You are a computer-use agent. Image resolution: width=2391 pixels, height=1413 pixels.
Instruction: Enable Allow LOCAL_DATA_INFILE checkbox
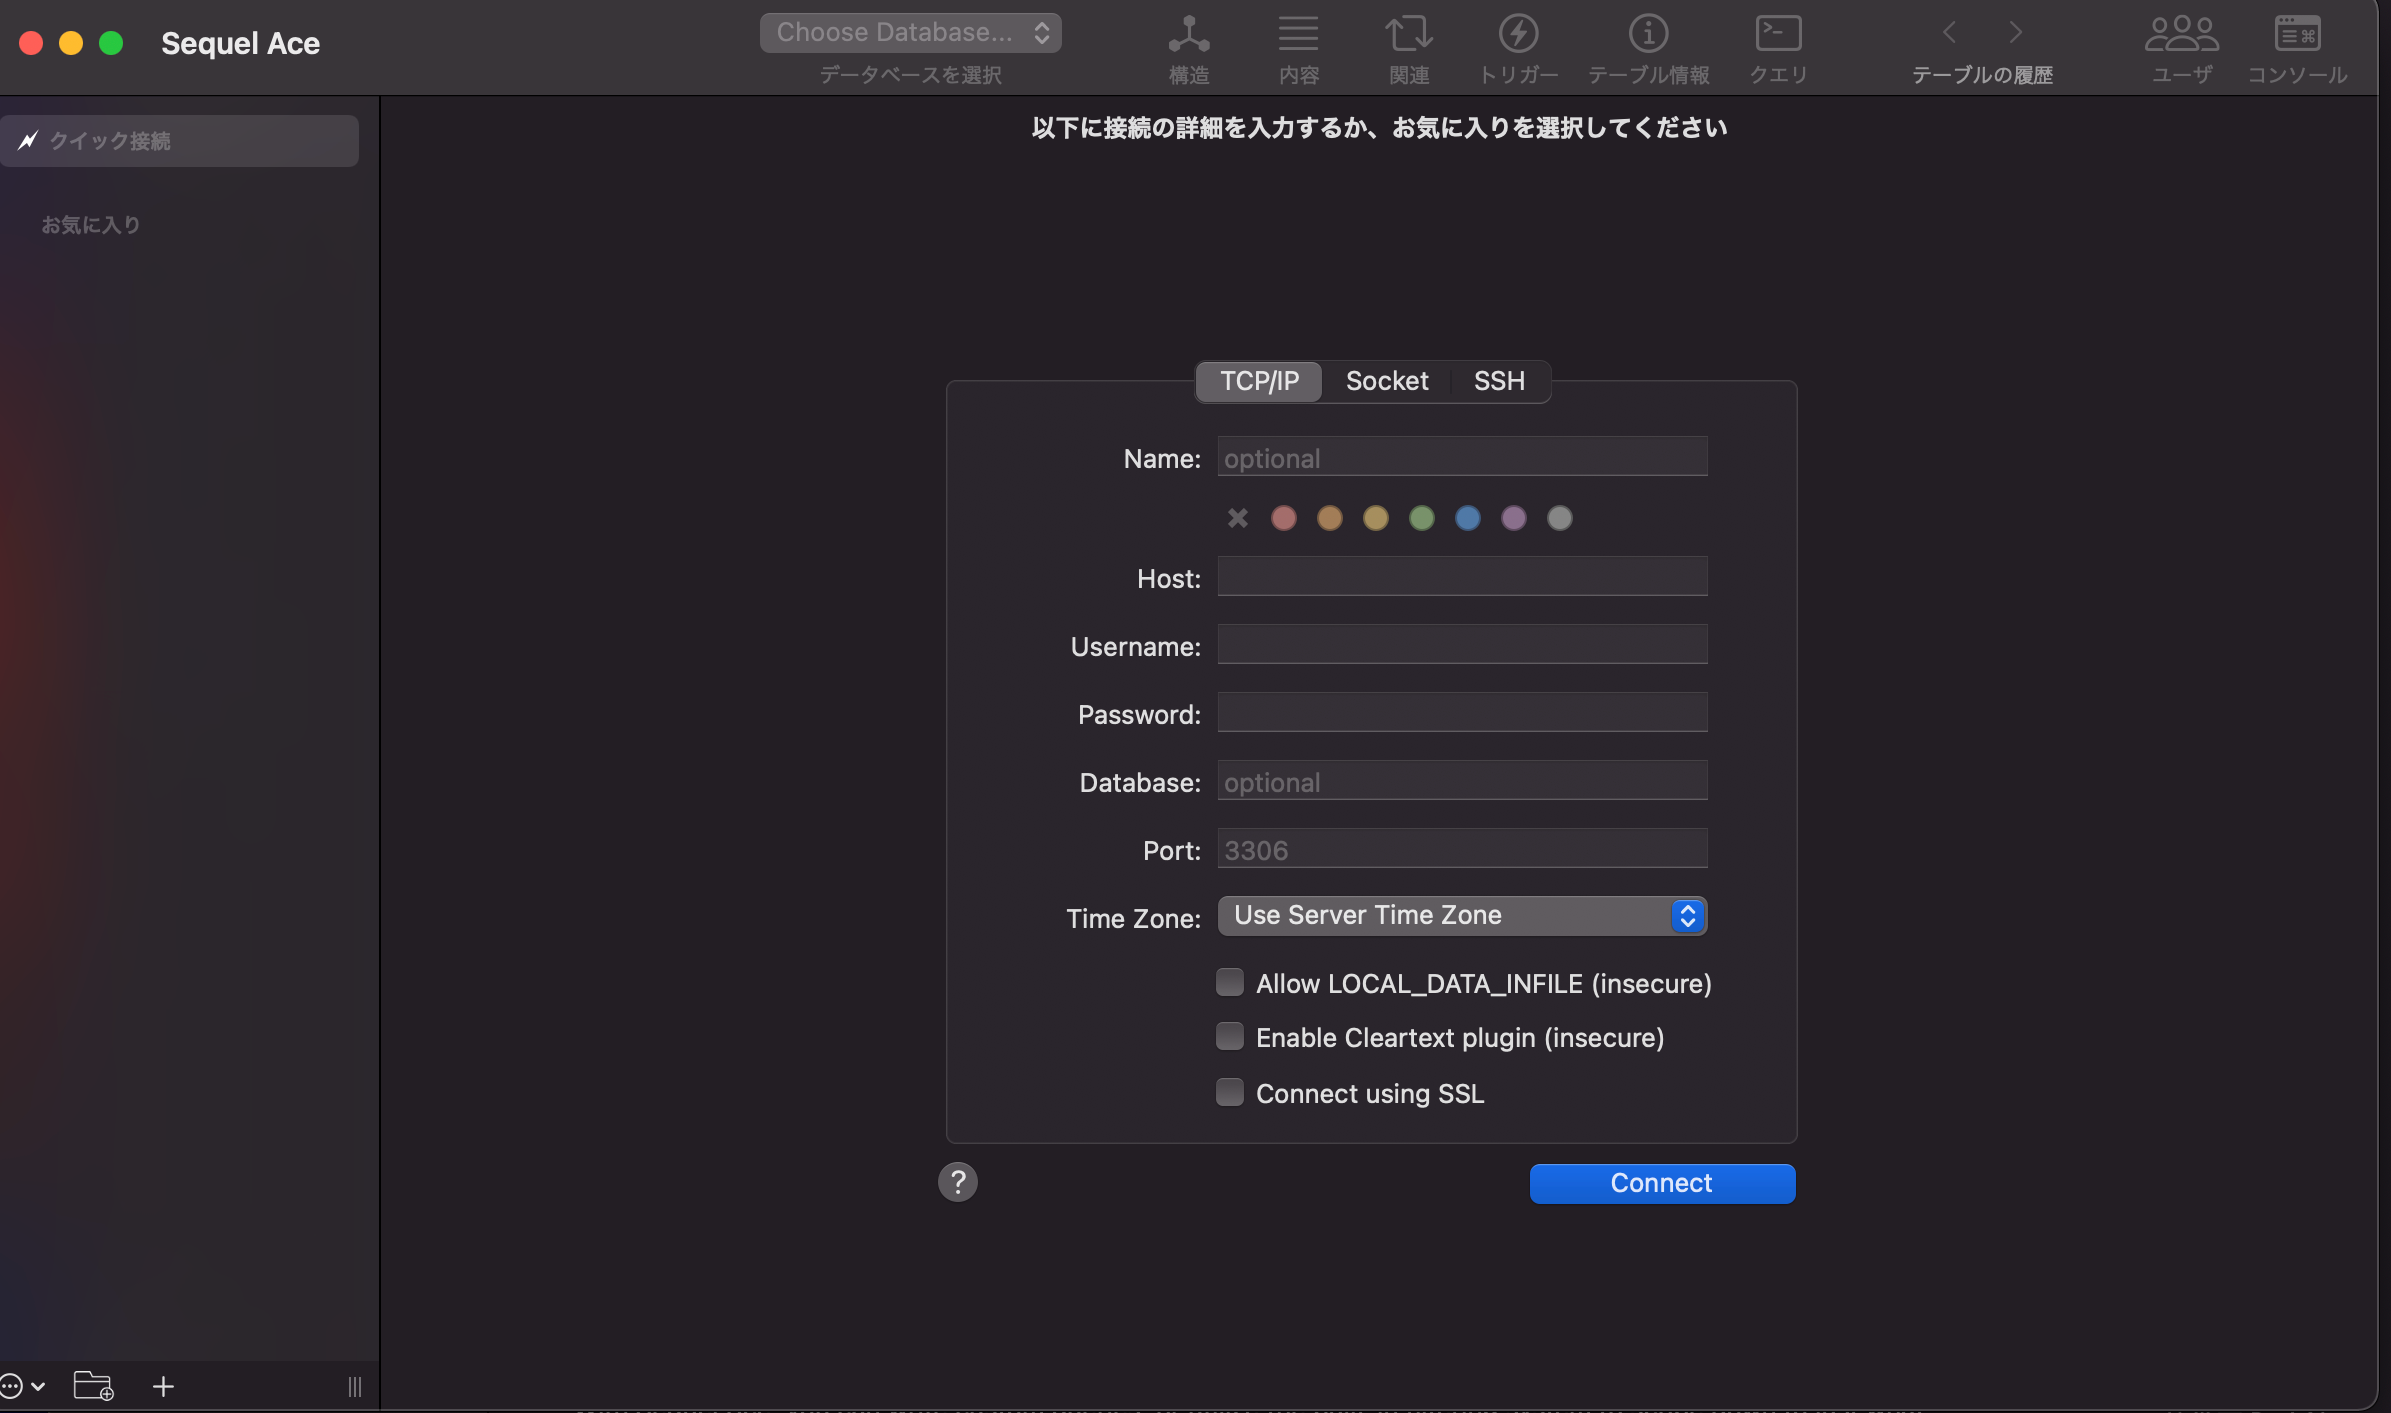(x=1230, y=983)
